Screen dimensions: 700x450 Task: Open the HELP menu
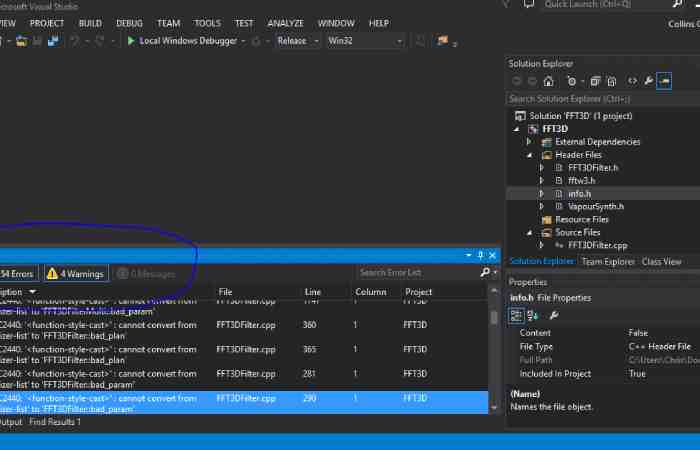[379, 23]
